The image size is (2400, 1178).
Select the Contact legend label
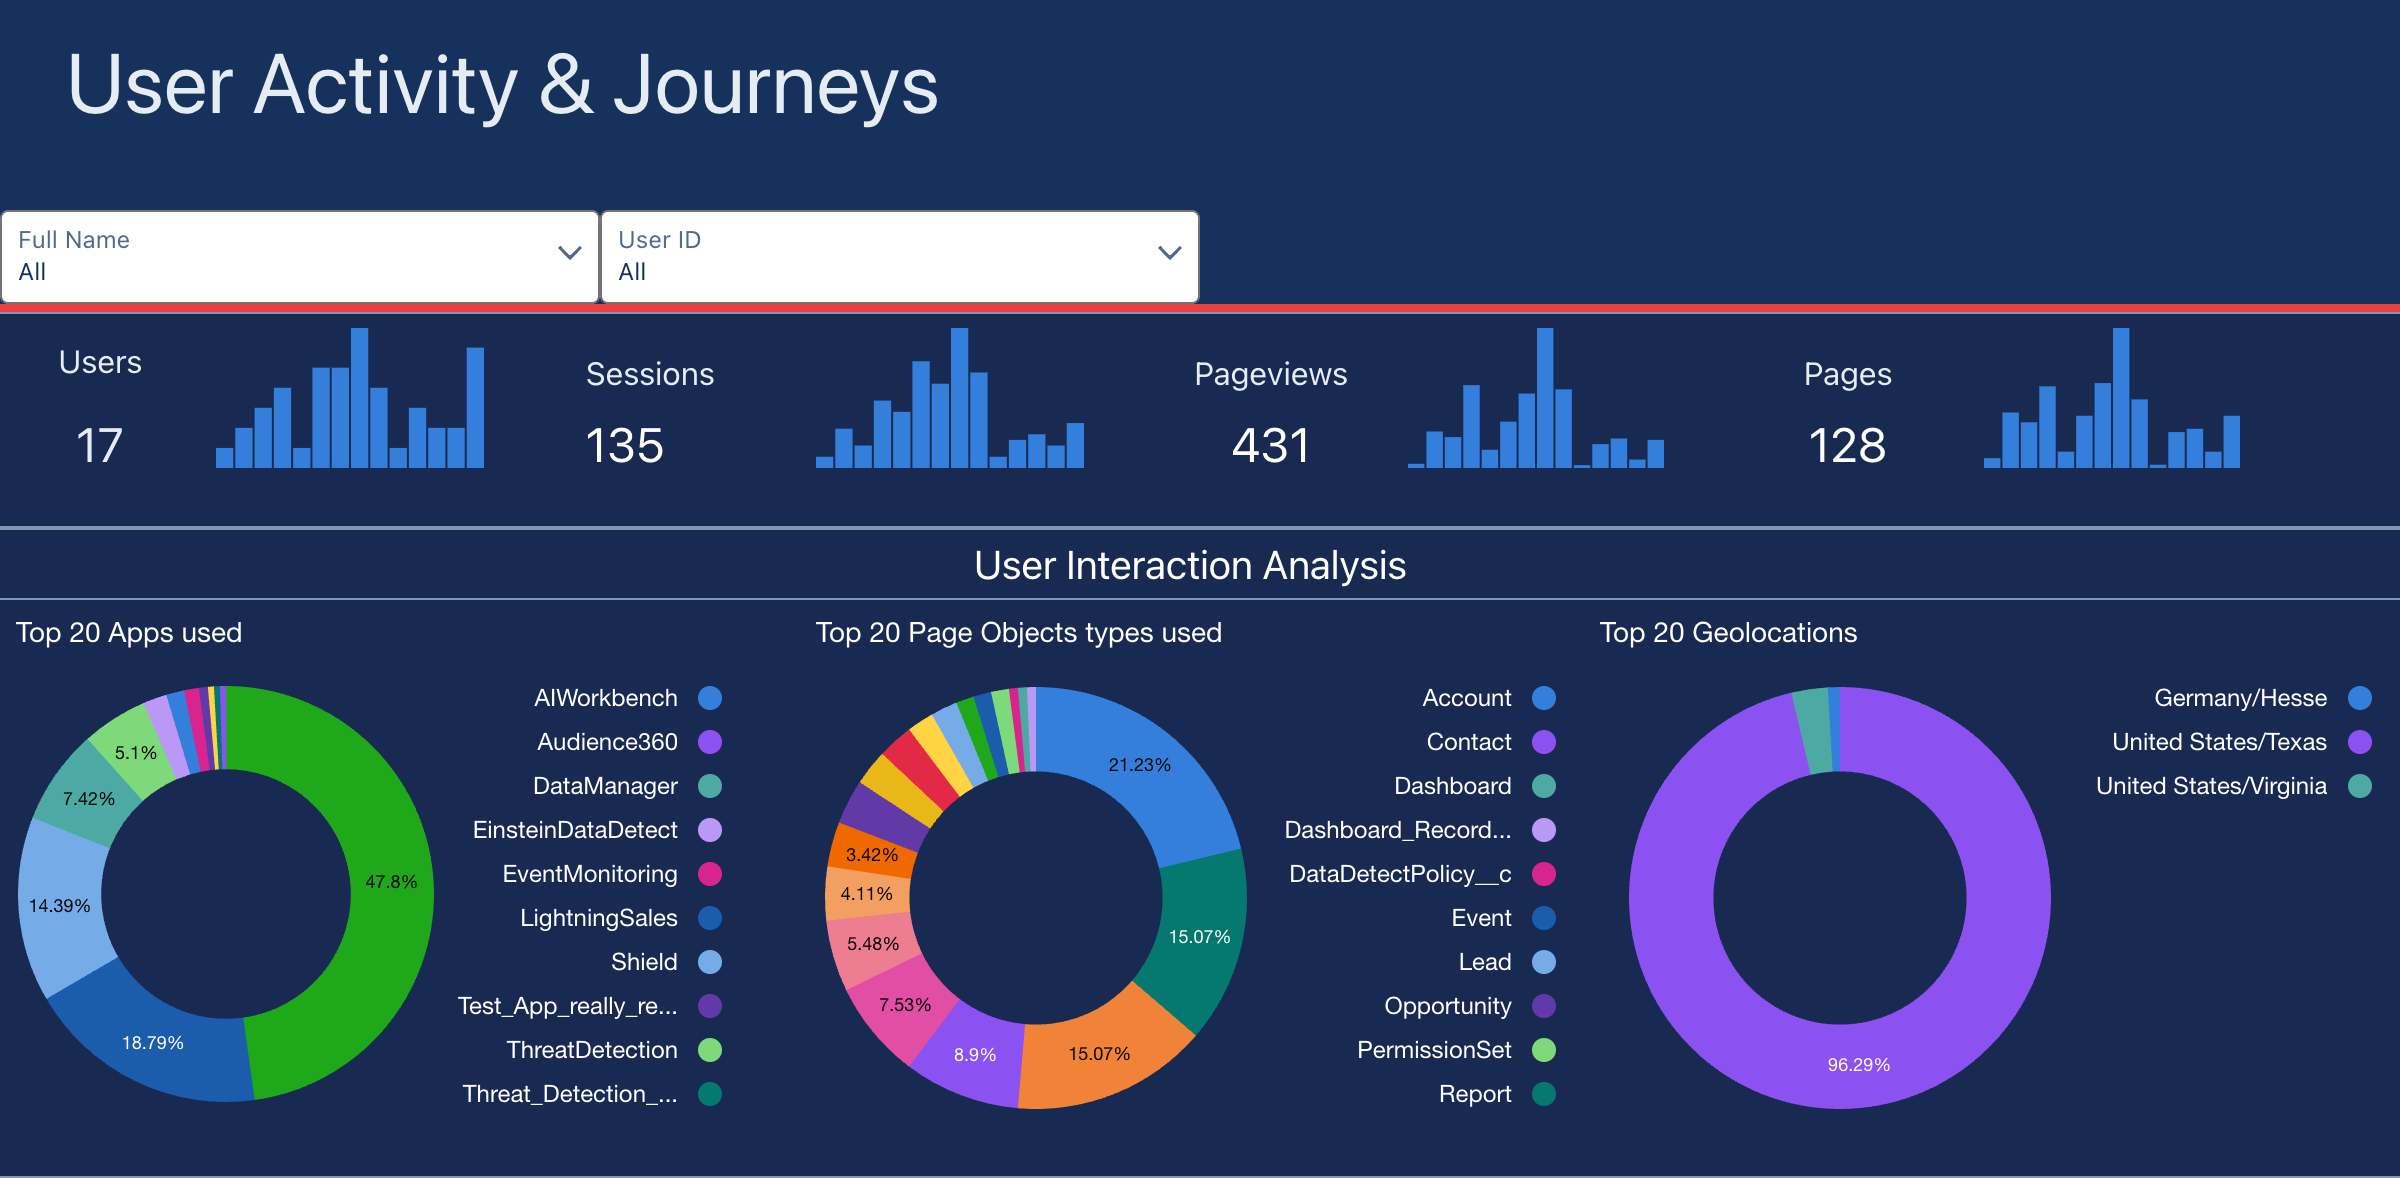point(1469,742)
